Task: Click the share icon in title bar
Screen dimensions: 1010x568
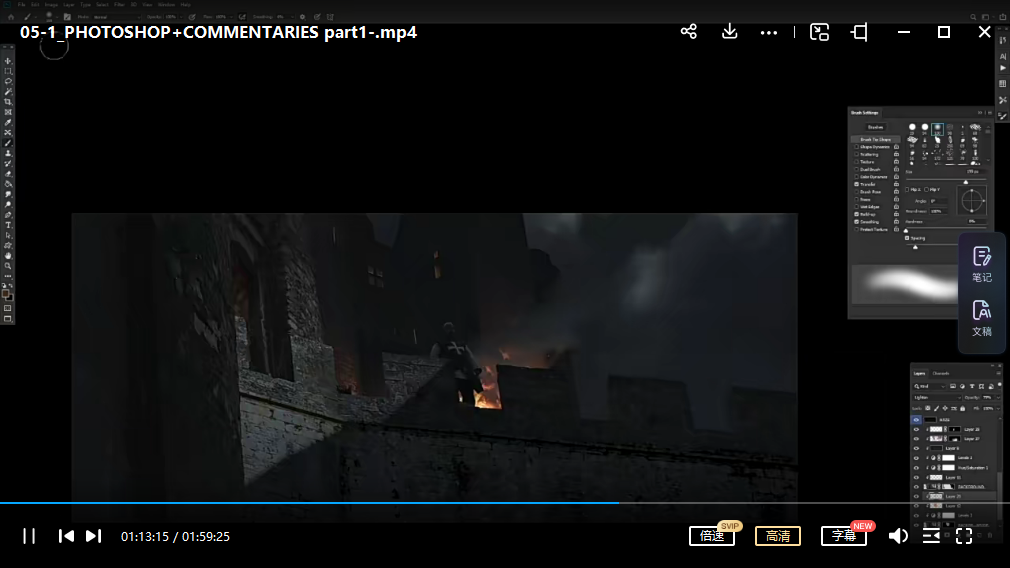Action: [689, 32]
